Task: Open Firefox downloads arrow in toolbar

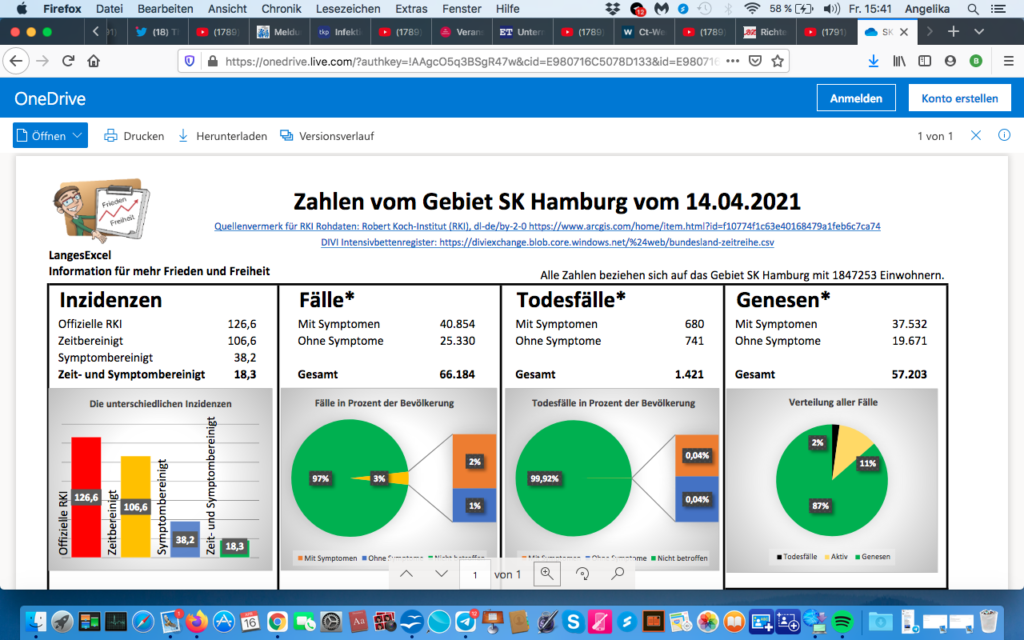Action: [873, 61]
